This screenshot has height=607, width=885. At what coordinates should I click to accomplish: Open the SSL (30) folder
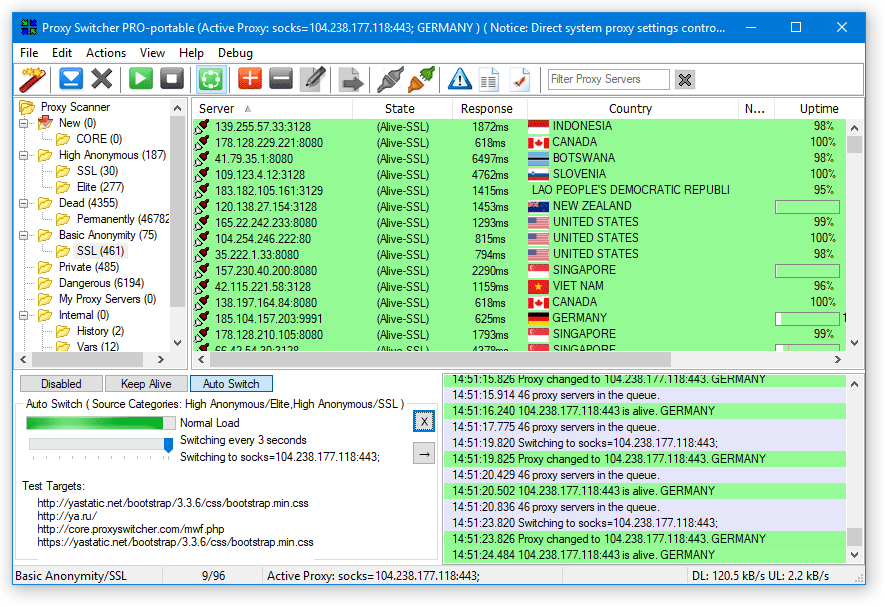tap(97, 171)
